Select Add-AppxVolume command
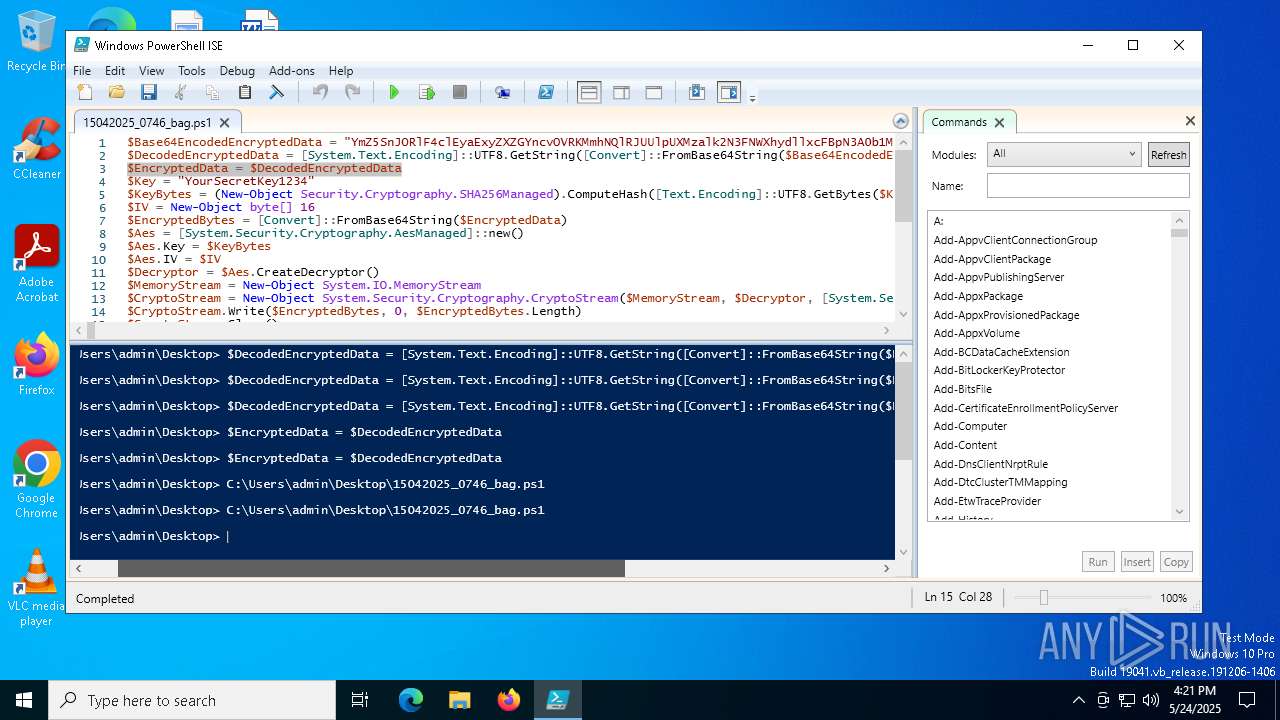The height and width of the screenshot is (720, 1280). [x=976, y=333]
